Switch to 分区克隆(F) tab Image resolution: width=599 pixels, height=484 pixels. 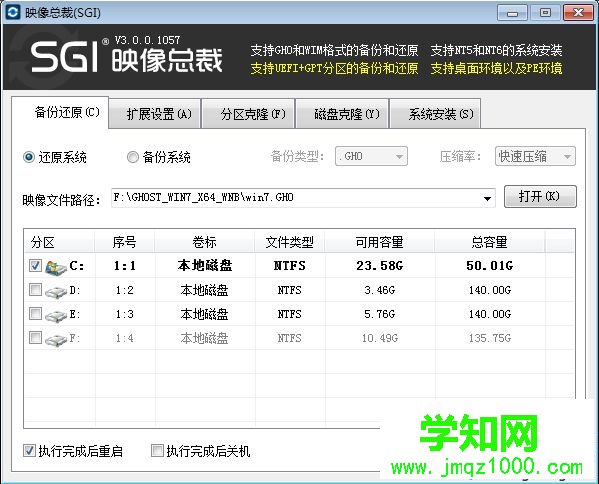248,114
